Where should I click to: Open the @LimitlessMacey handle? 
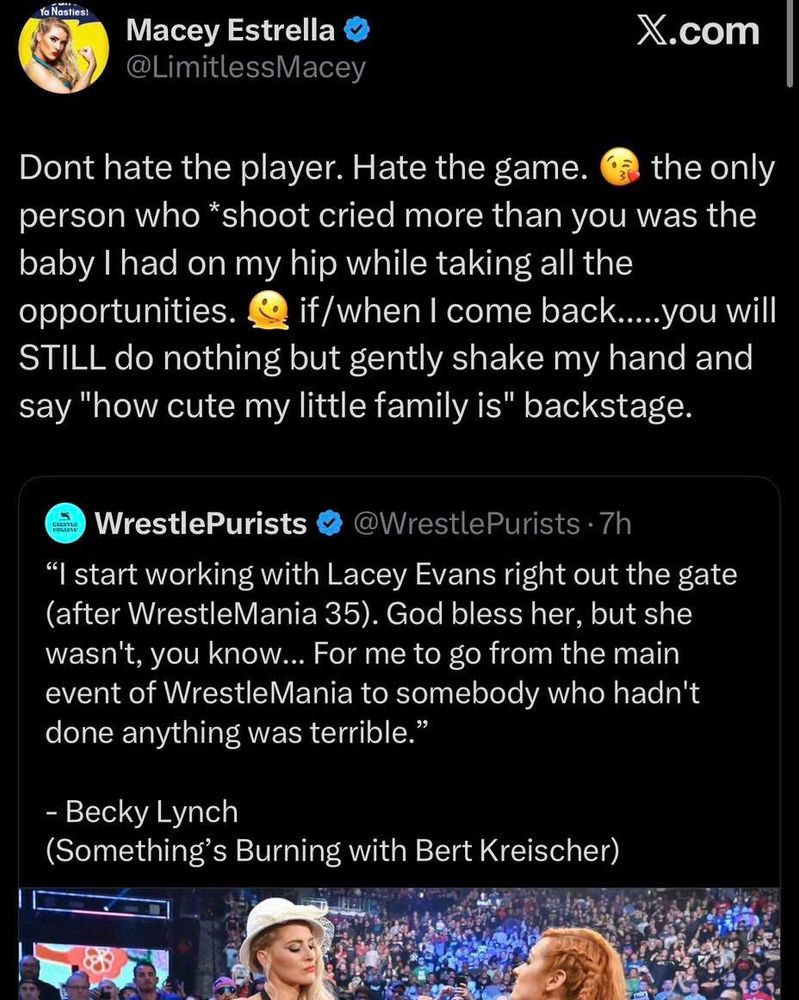pyautogui.click(x=245, y=68)
